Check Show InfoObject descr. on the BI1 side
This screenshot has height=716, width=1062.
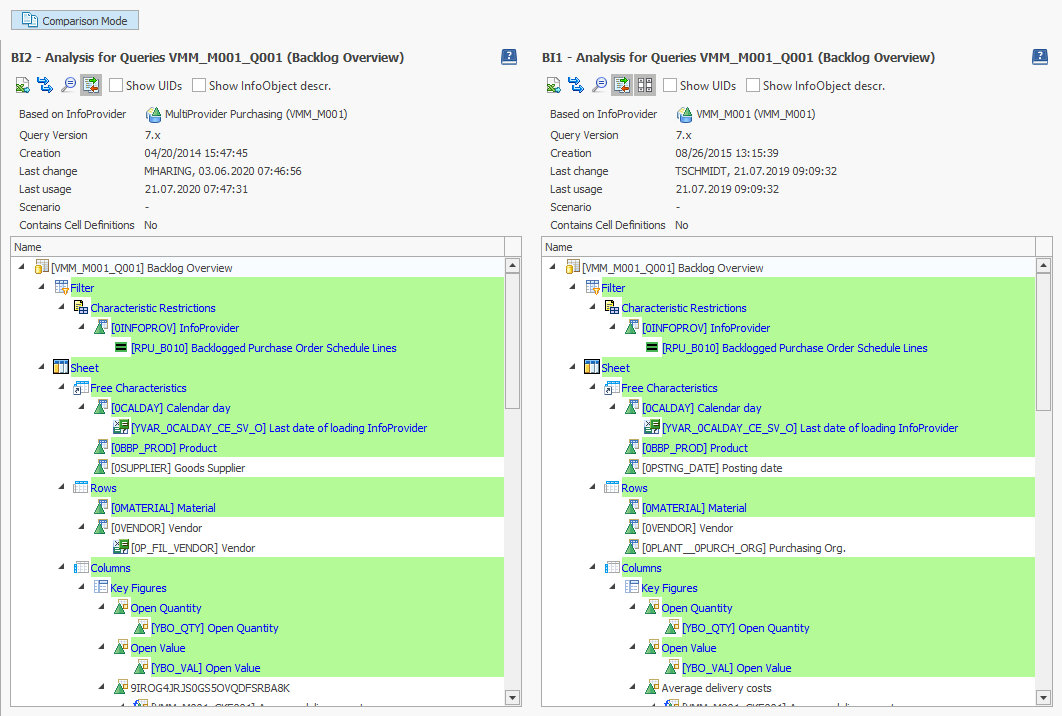coord(752,85)
